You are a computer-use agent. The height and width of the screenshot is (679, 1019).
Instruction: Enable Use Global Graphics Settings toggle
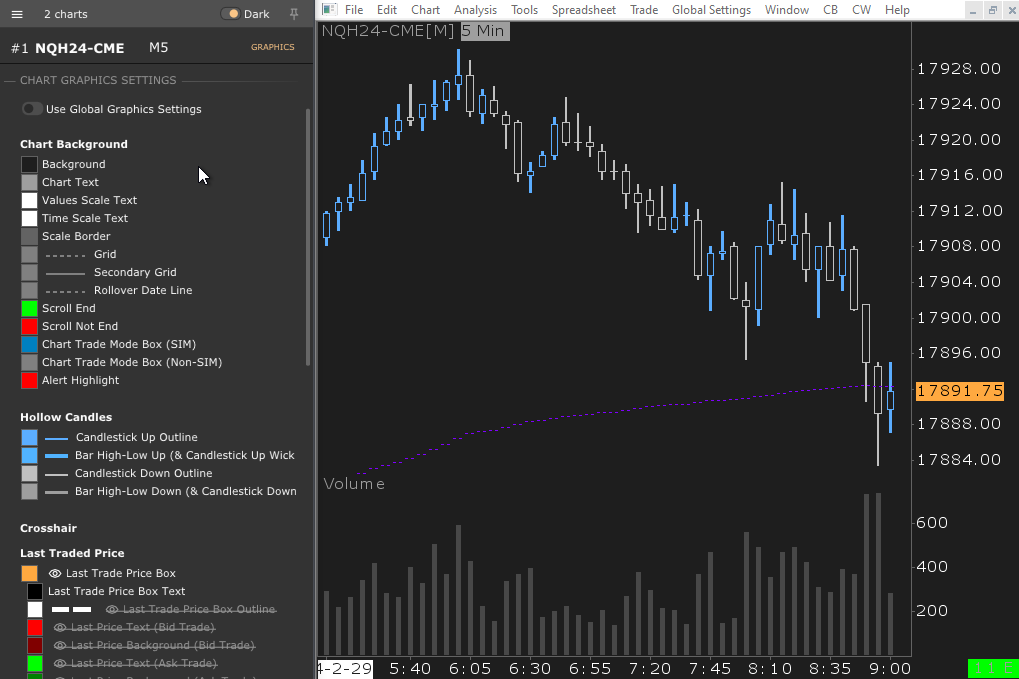pyautogui.click(x=32, y=109)
